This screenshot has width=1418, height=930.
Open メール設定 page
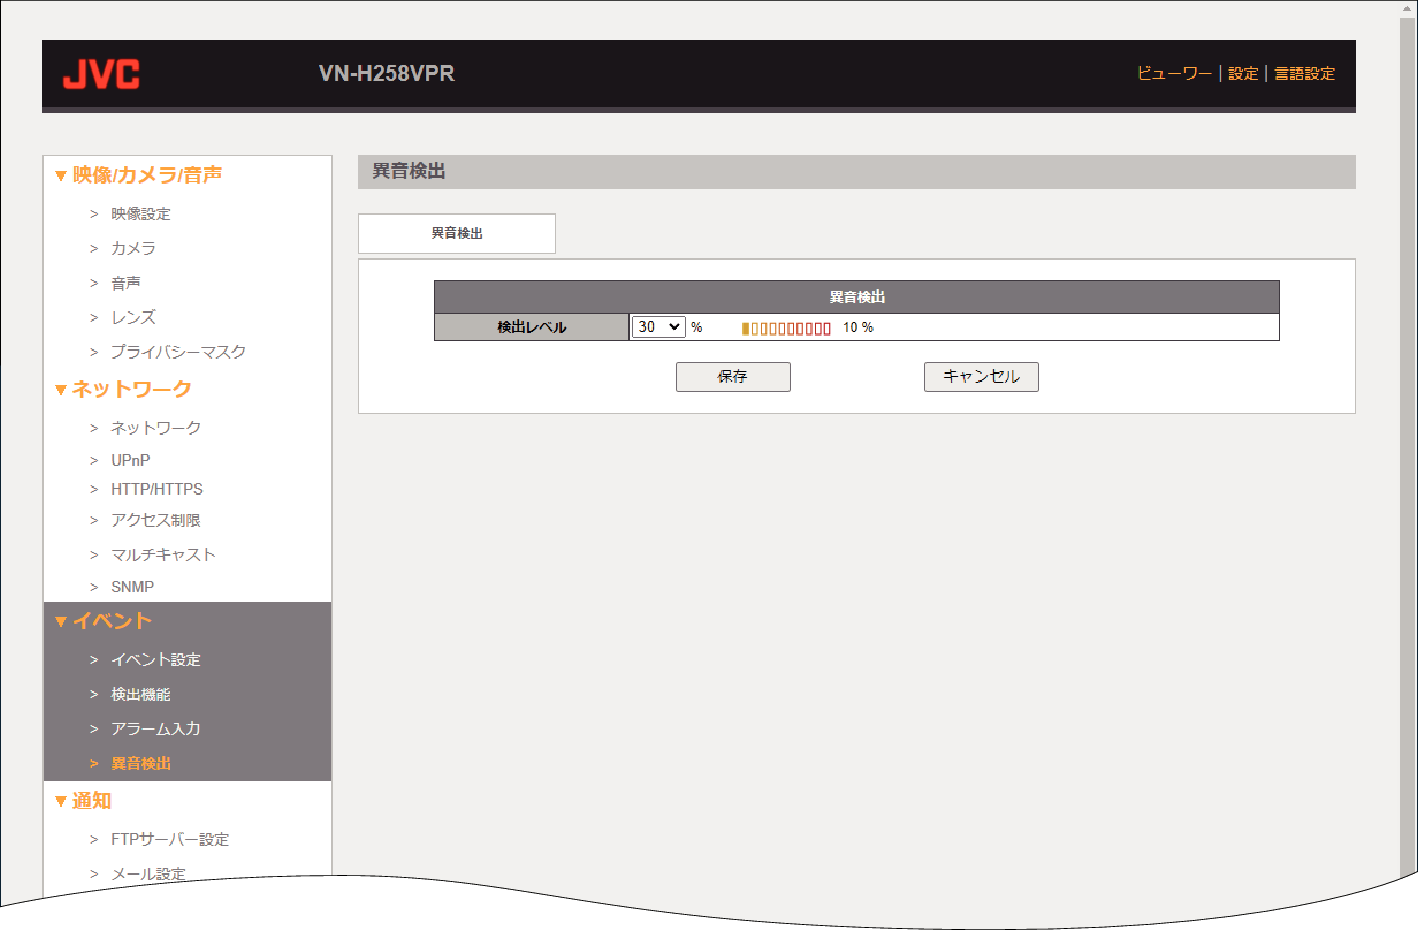(148, 873)
